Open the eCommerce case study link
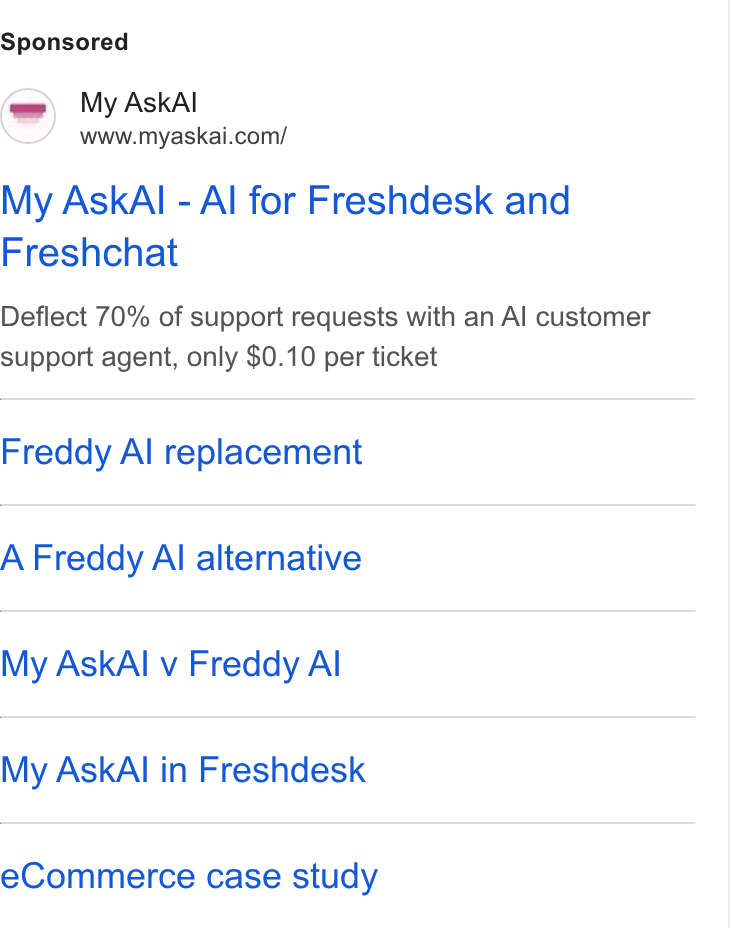730x928 pixels. [x=189, y=876]
